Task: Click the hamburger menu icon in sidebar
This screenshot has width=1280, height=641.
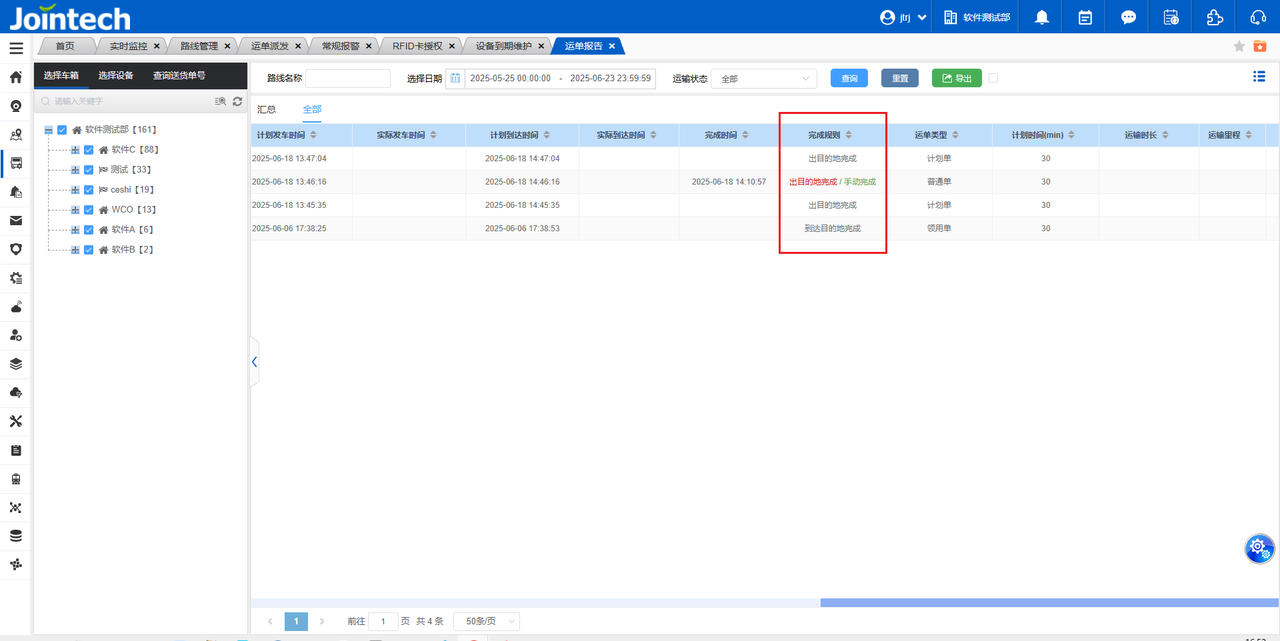Action: tap(16, 48)
